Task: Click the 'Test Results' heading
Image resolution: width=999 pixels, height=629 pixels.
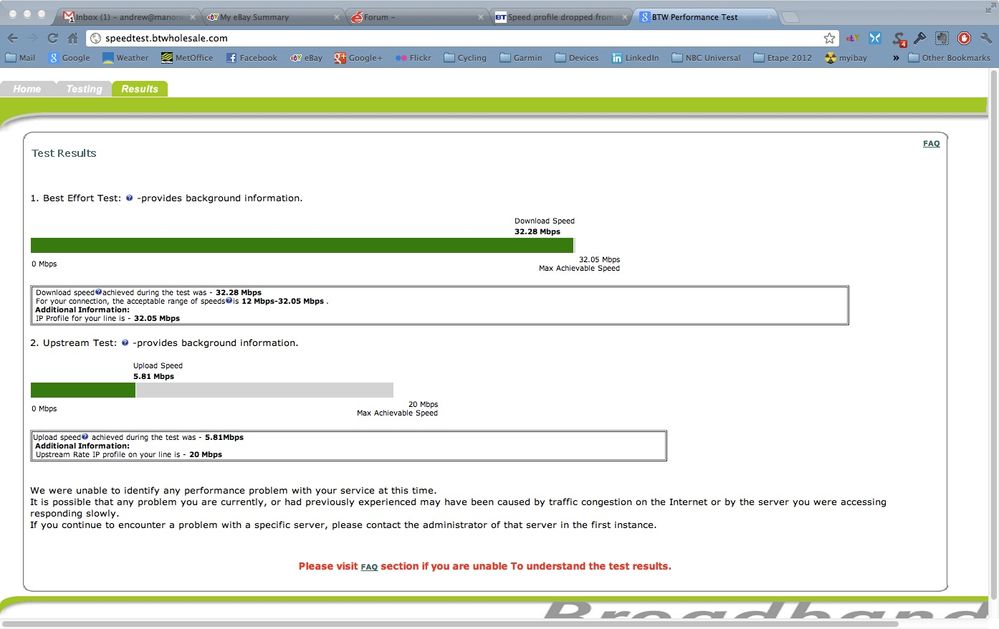Action: (x=64, y=153)
